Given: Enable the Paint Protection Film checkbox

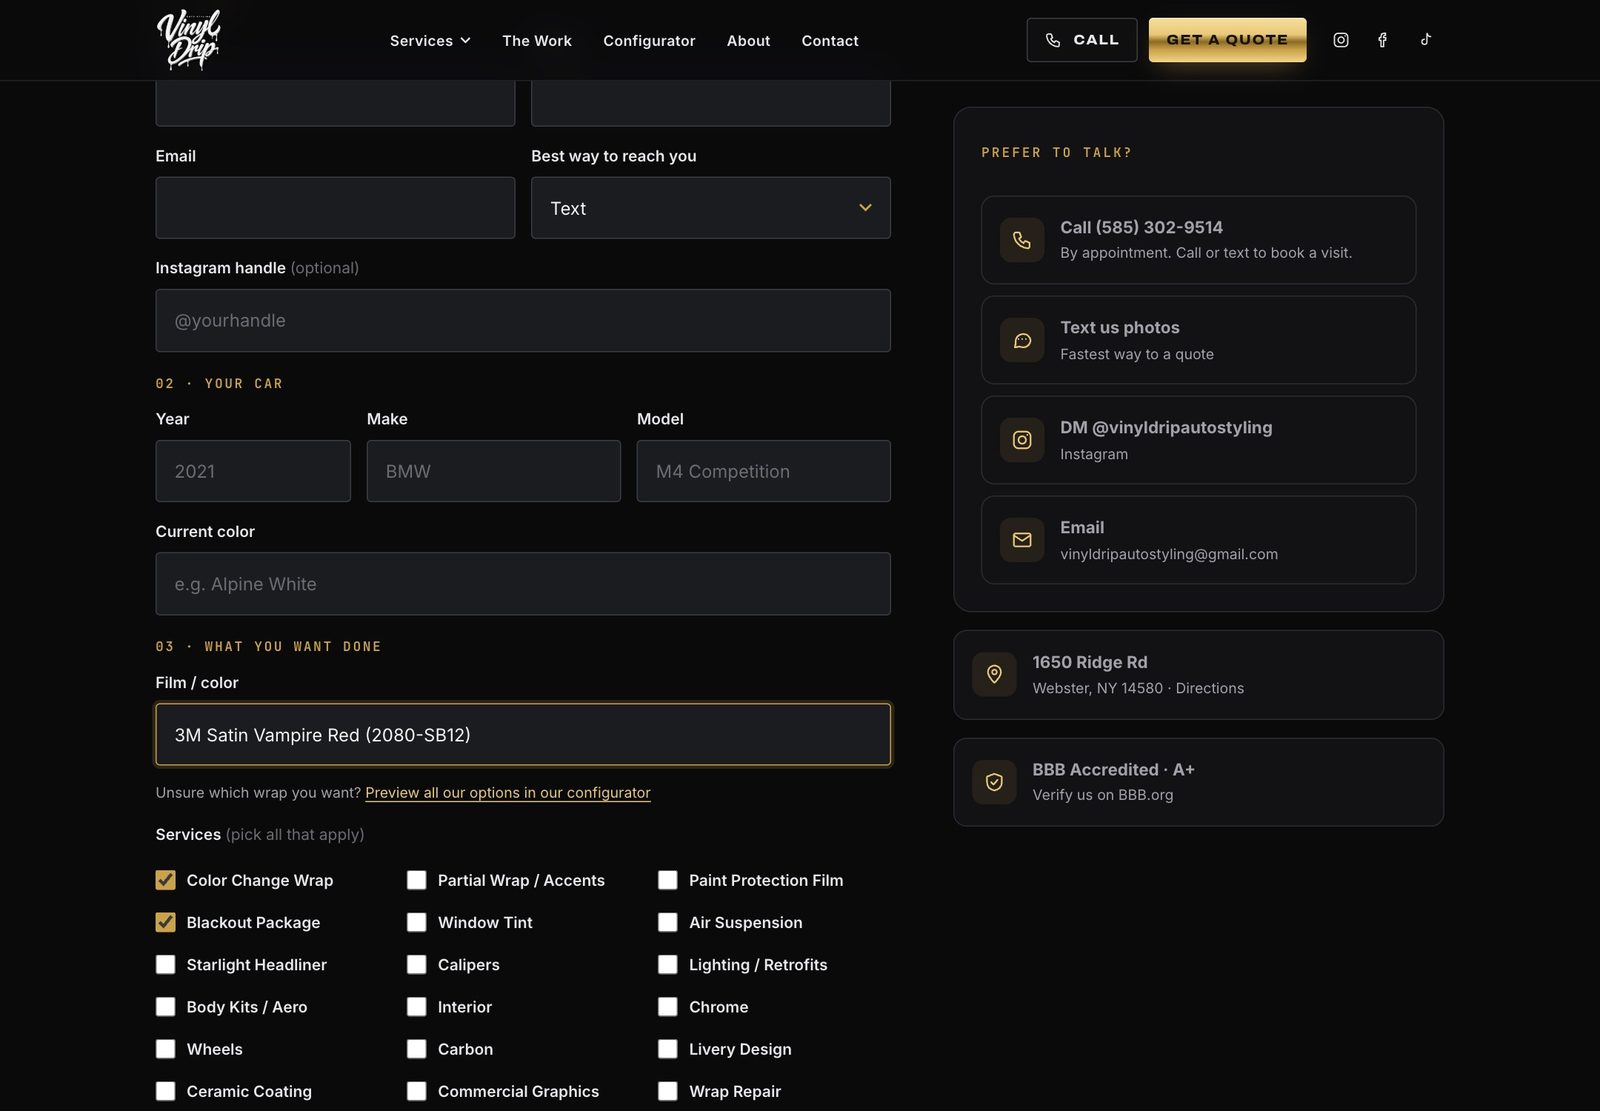Looking at the screenshot, I should pyautogui.click(x=668, y=880).
